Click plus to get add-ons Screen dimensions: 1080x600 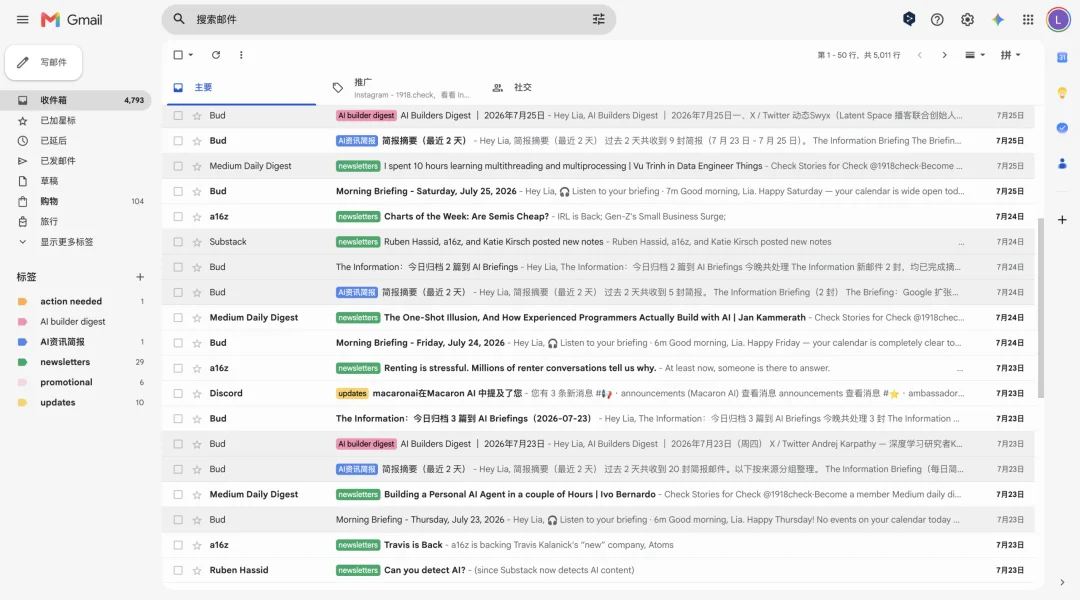[1062, 220]
